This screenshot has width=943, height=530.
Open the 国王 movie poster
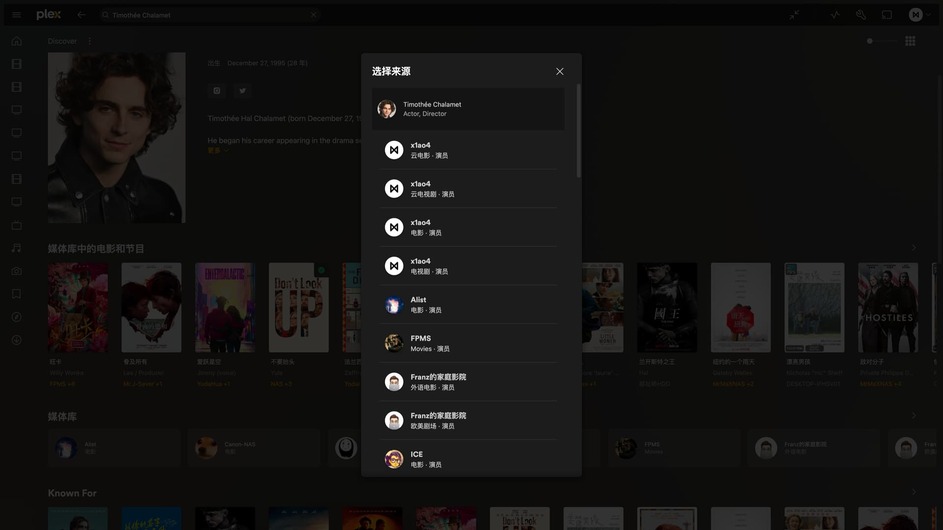[x=667, y=307]
